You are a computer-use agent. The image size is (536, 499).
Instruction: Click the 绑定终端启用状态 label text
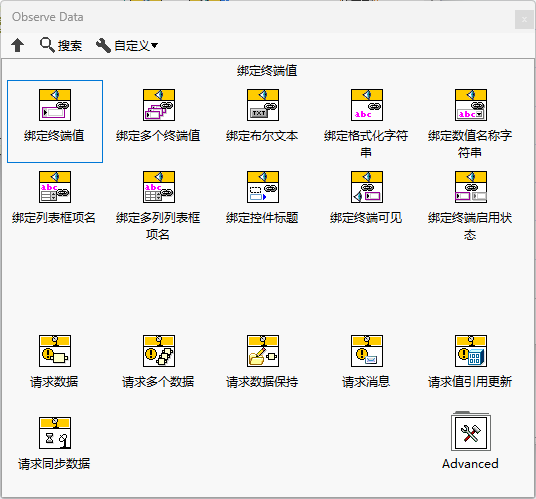(x=470, y=226)
